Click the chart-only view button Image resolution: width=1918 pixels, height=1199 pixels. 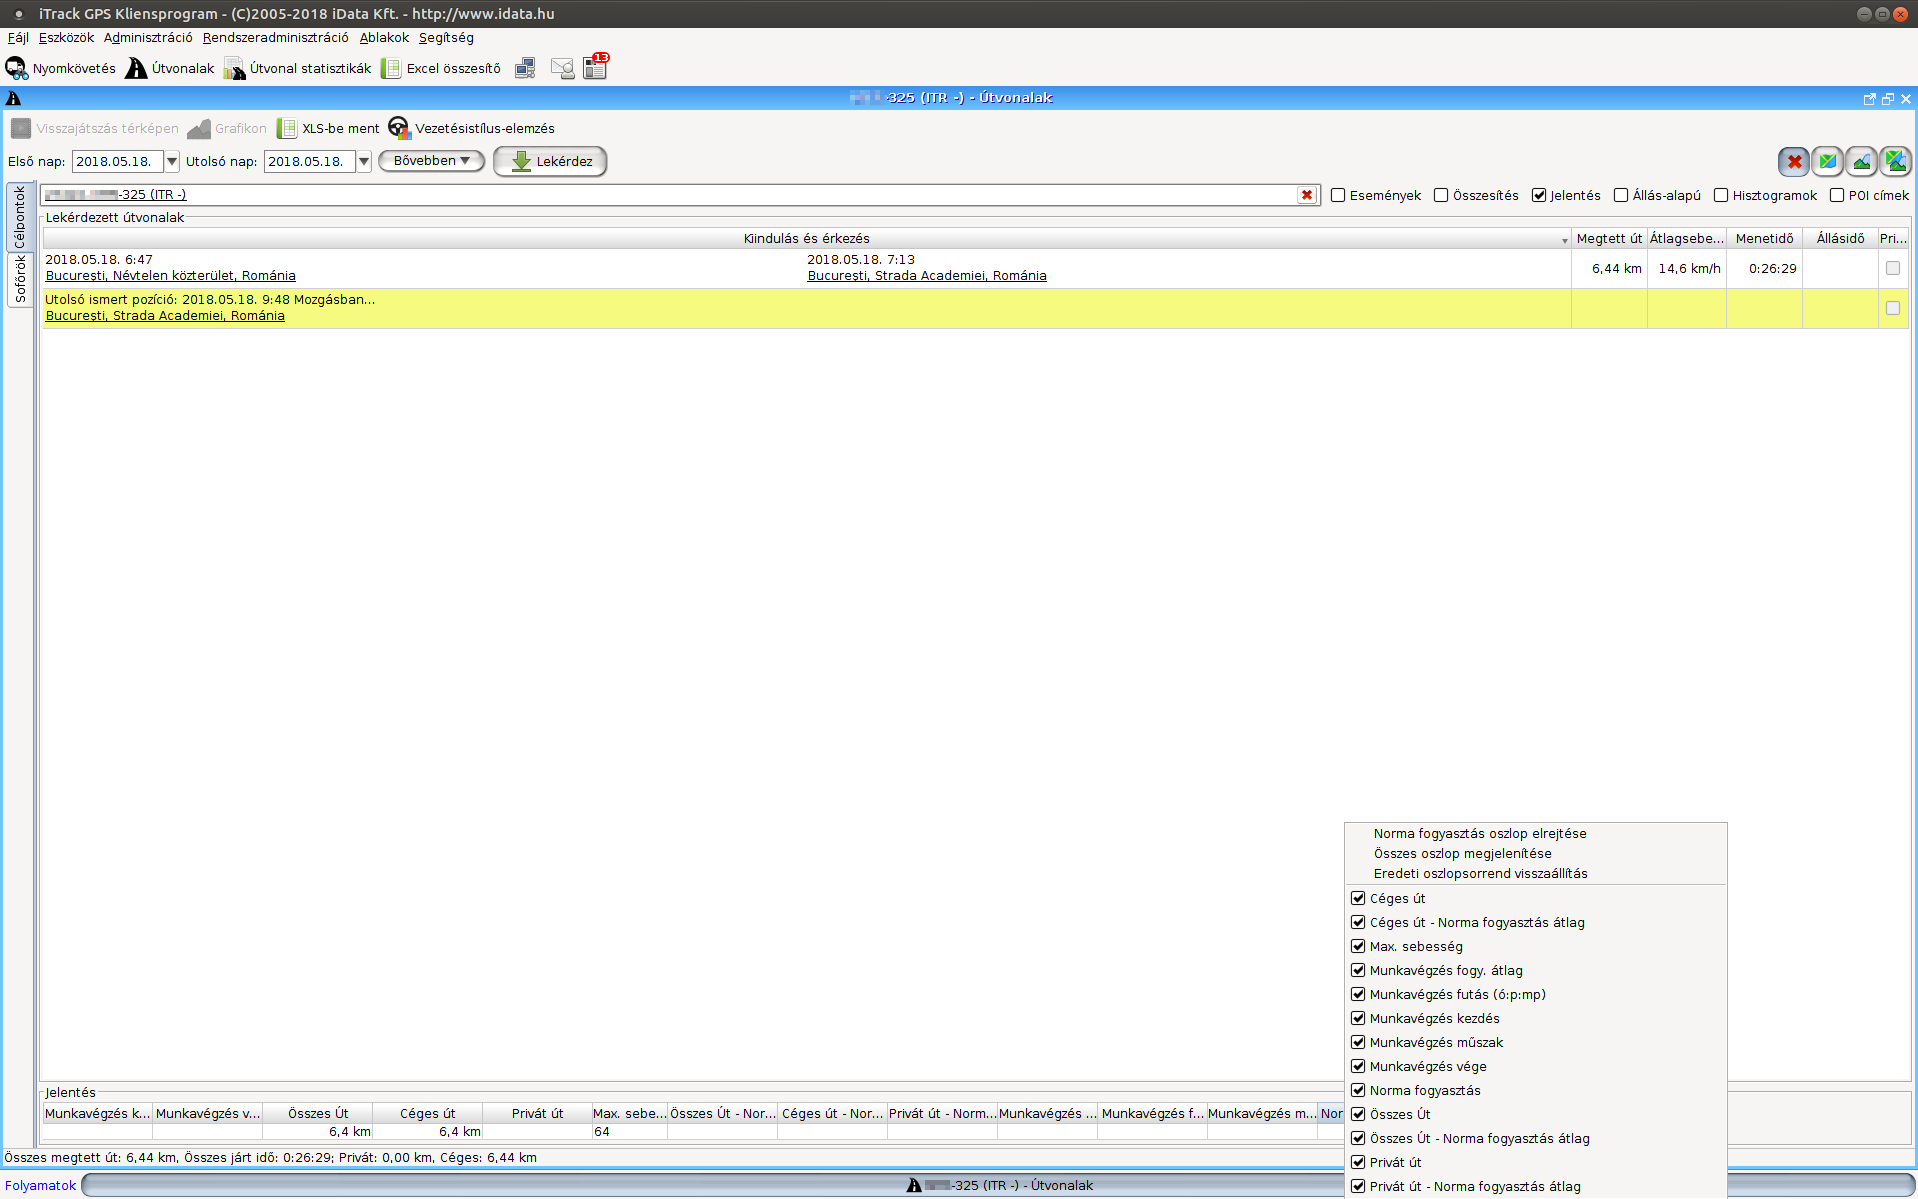point(1861,161)
